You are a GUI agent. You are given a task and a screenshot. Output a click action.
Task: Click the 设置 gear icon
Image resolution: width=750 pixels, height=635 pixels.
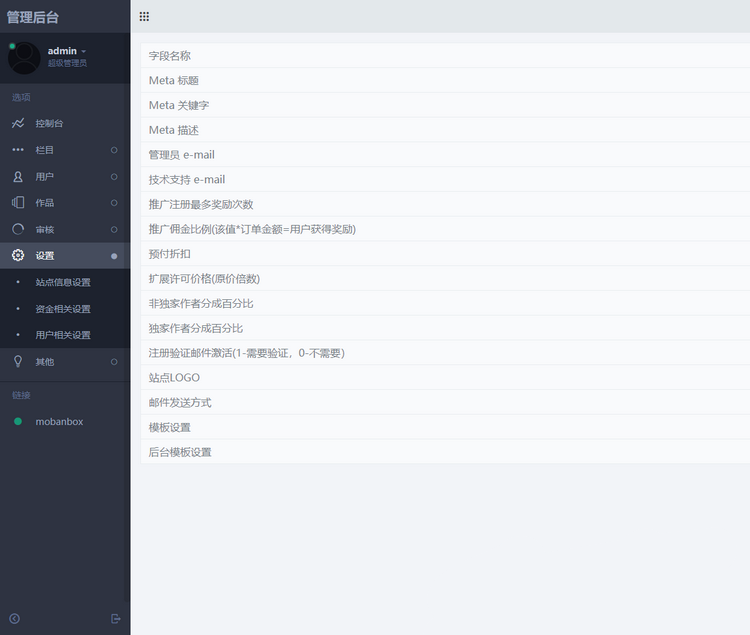pyautogui.click(x=18, y=256)
